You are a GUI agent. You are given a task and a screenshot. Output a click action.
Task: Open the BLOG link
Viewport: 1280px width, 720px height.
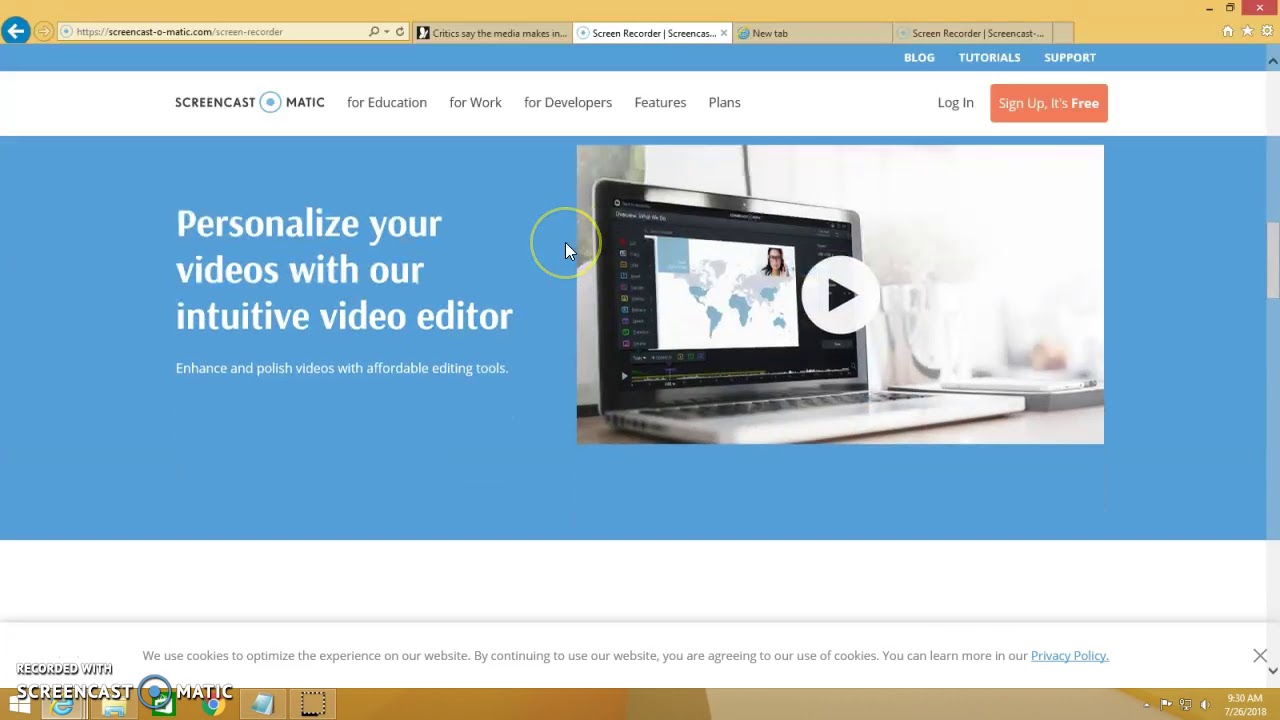click(x=919, y=57)
